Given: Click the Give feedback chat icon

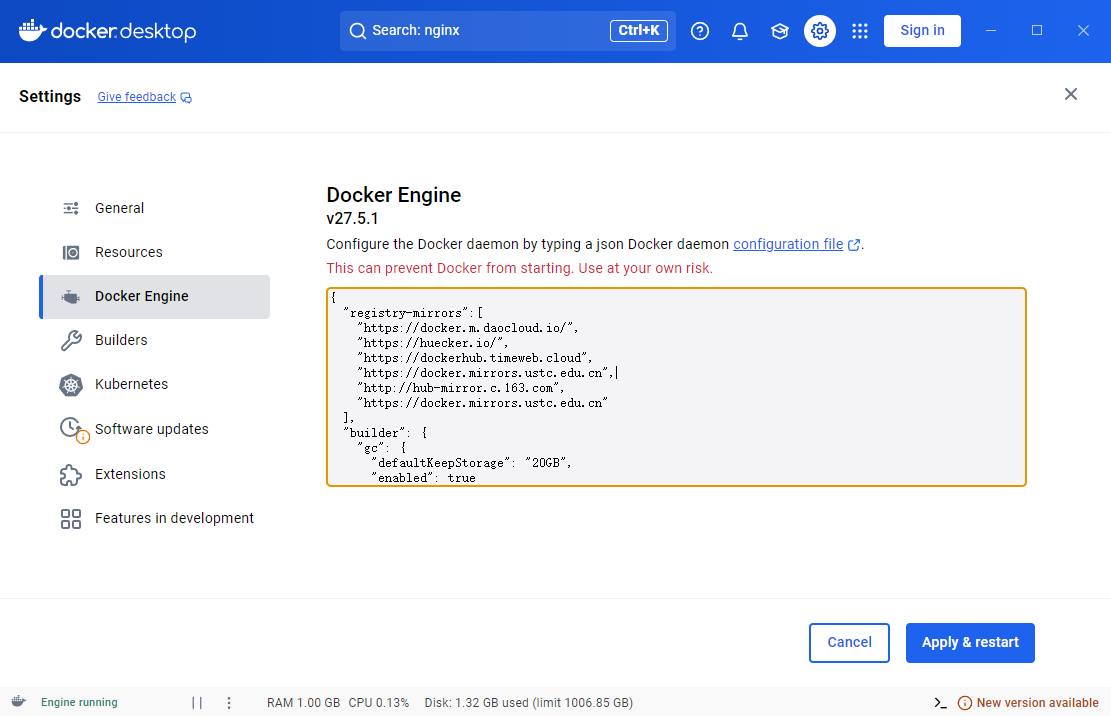Looking at the screenshot, I should point(186,98).
